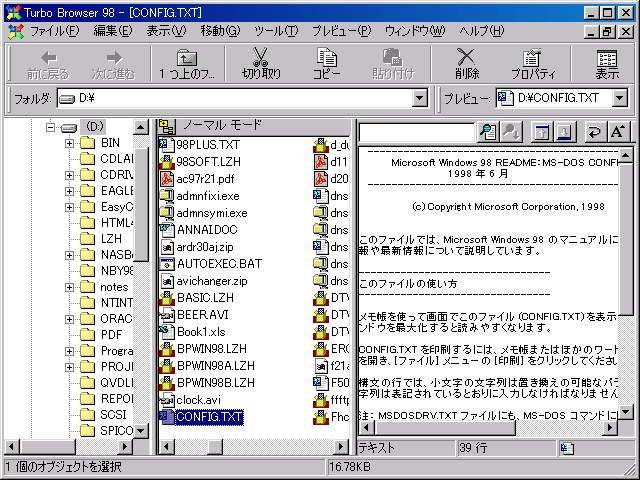Click the find-next key icon in preview
Image resolution: width=640 pixels, height=480 pixels.
510,131
